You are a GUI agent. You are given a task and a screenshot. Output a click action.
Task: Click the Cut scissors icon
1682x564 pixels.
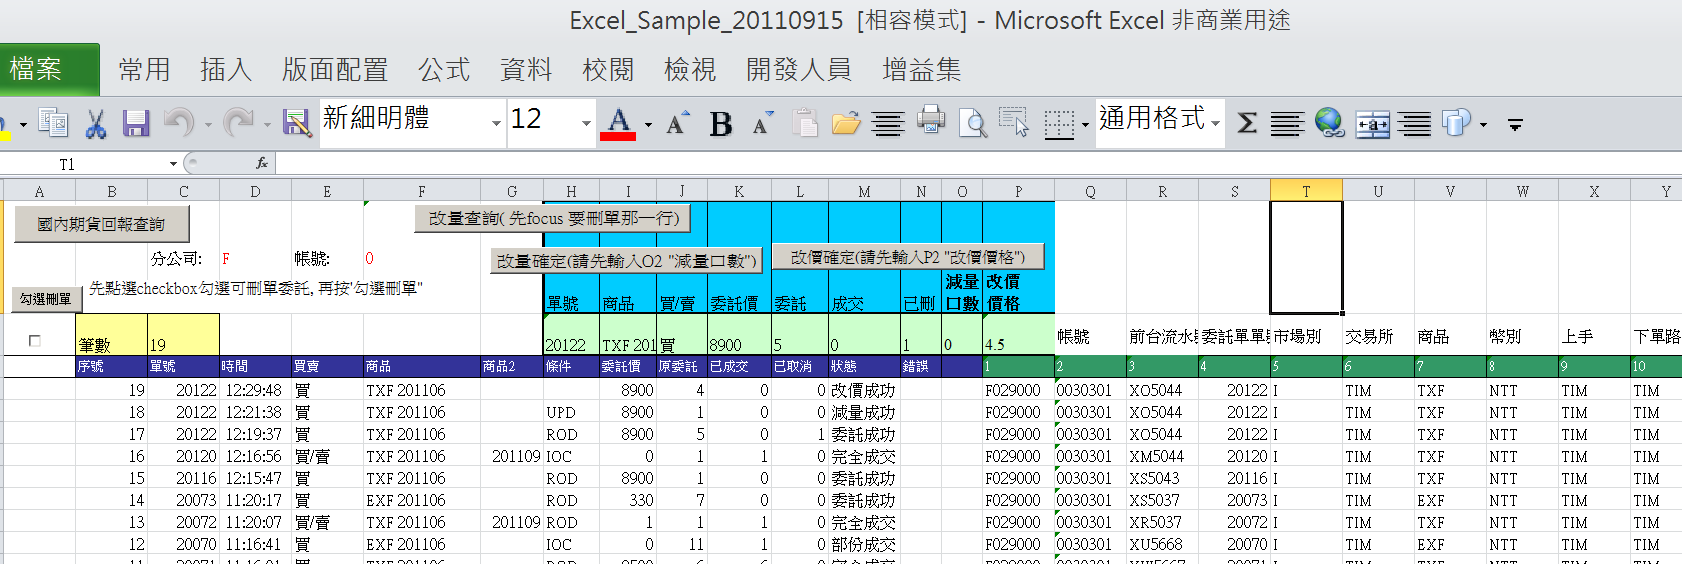tap(96, 123)
